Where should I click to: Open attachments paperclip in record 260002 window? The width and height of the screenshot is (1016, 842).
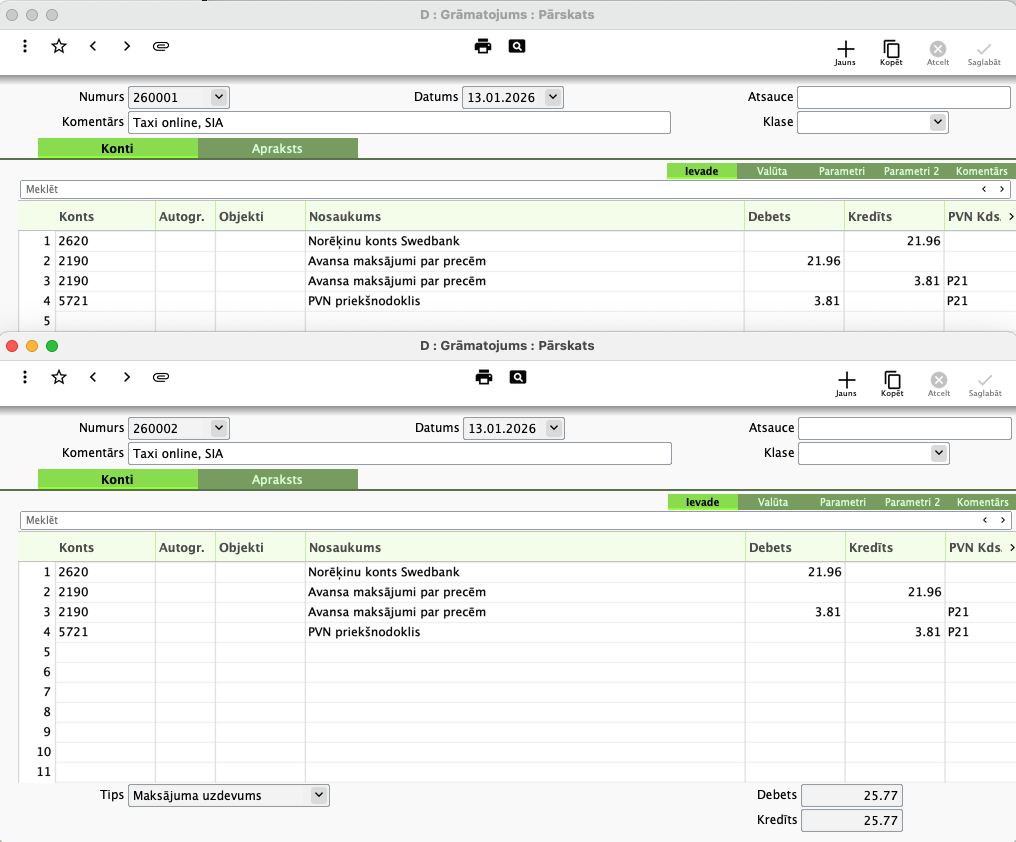pos(160,377)
